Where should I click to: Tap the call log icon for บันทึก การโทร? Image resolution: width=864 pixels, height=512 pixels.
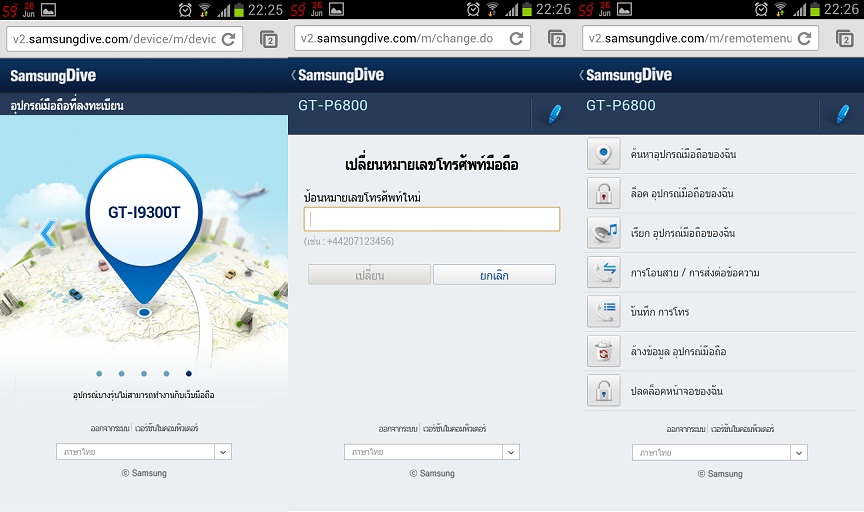point(604,312)
